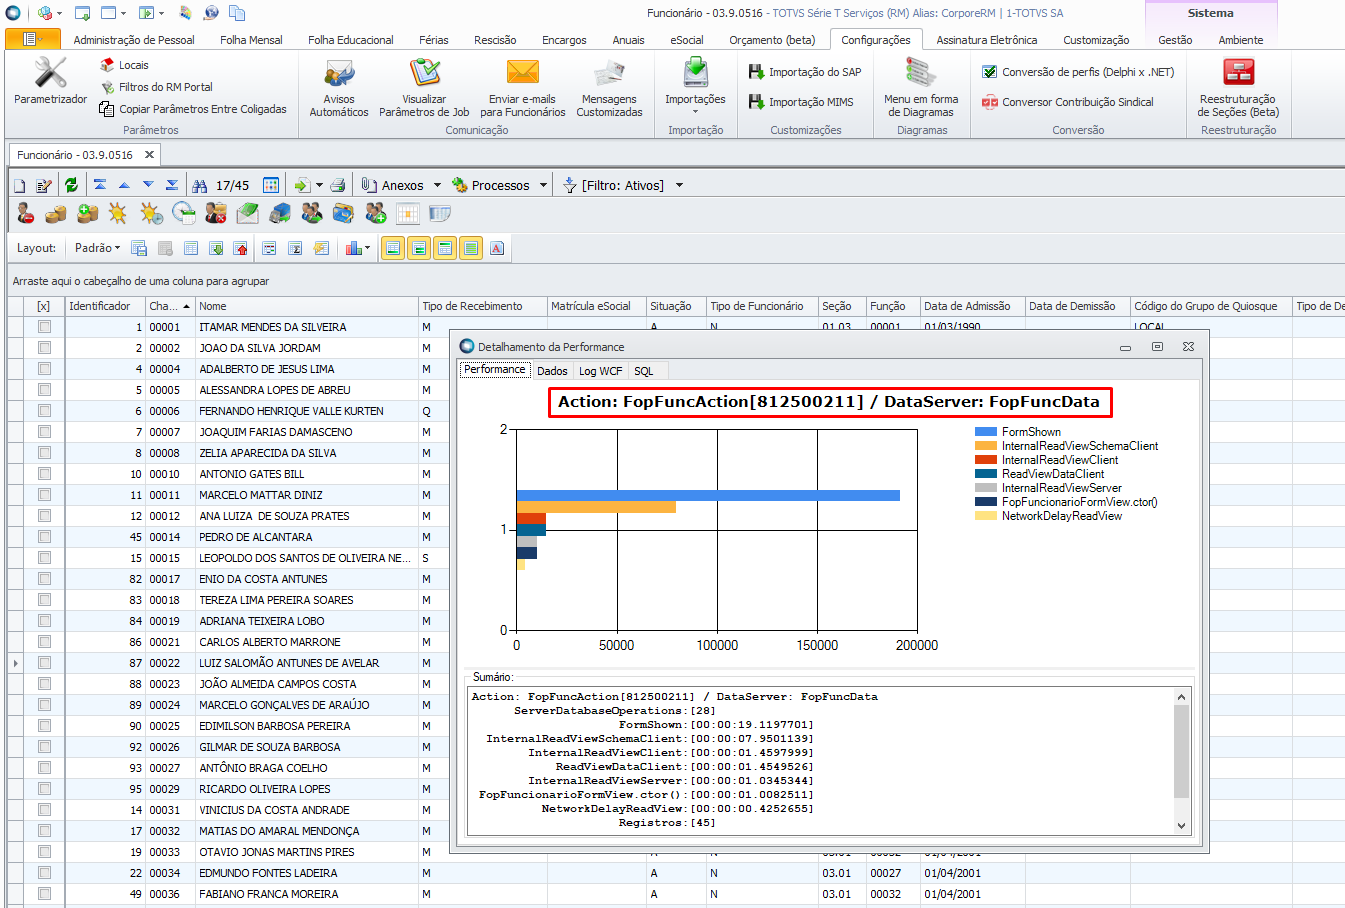Click the save layout icon
Screen dimensions: 1345x908
tap(139, 248)
